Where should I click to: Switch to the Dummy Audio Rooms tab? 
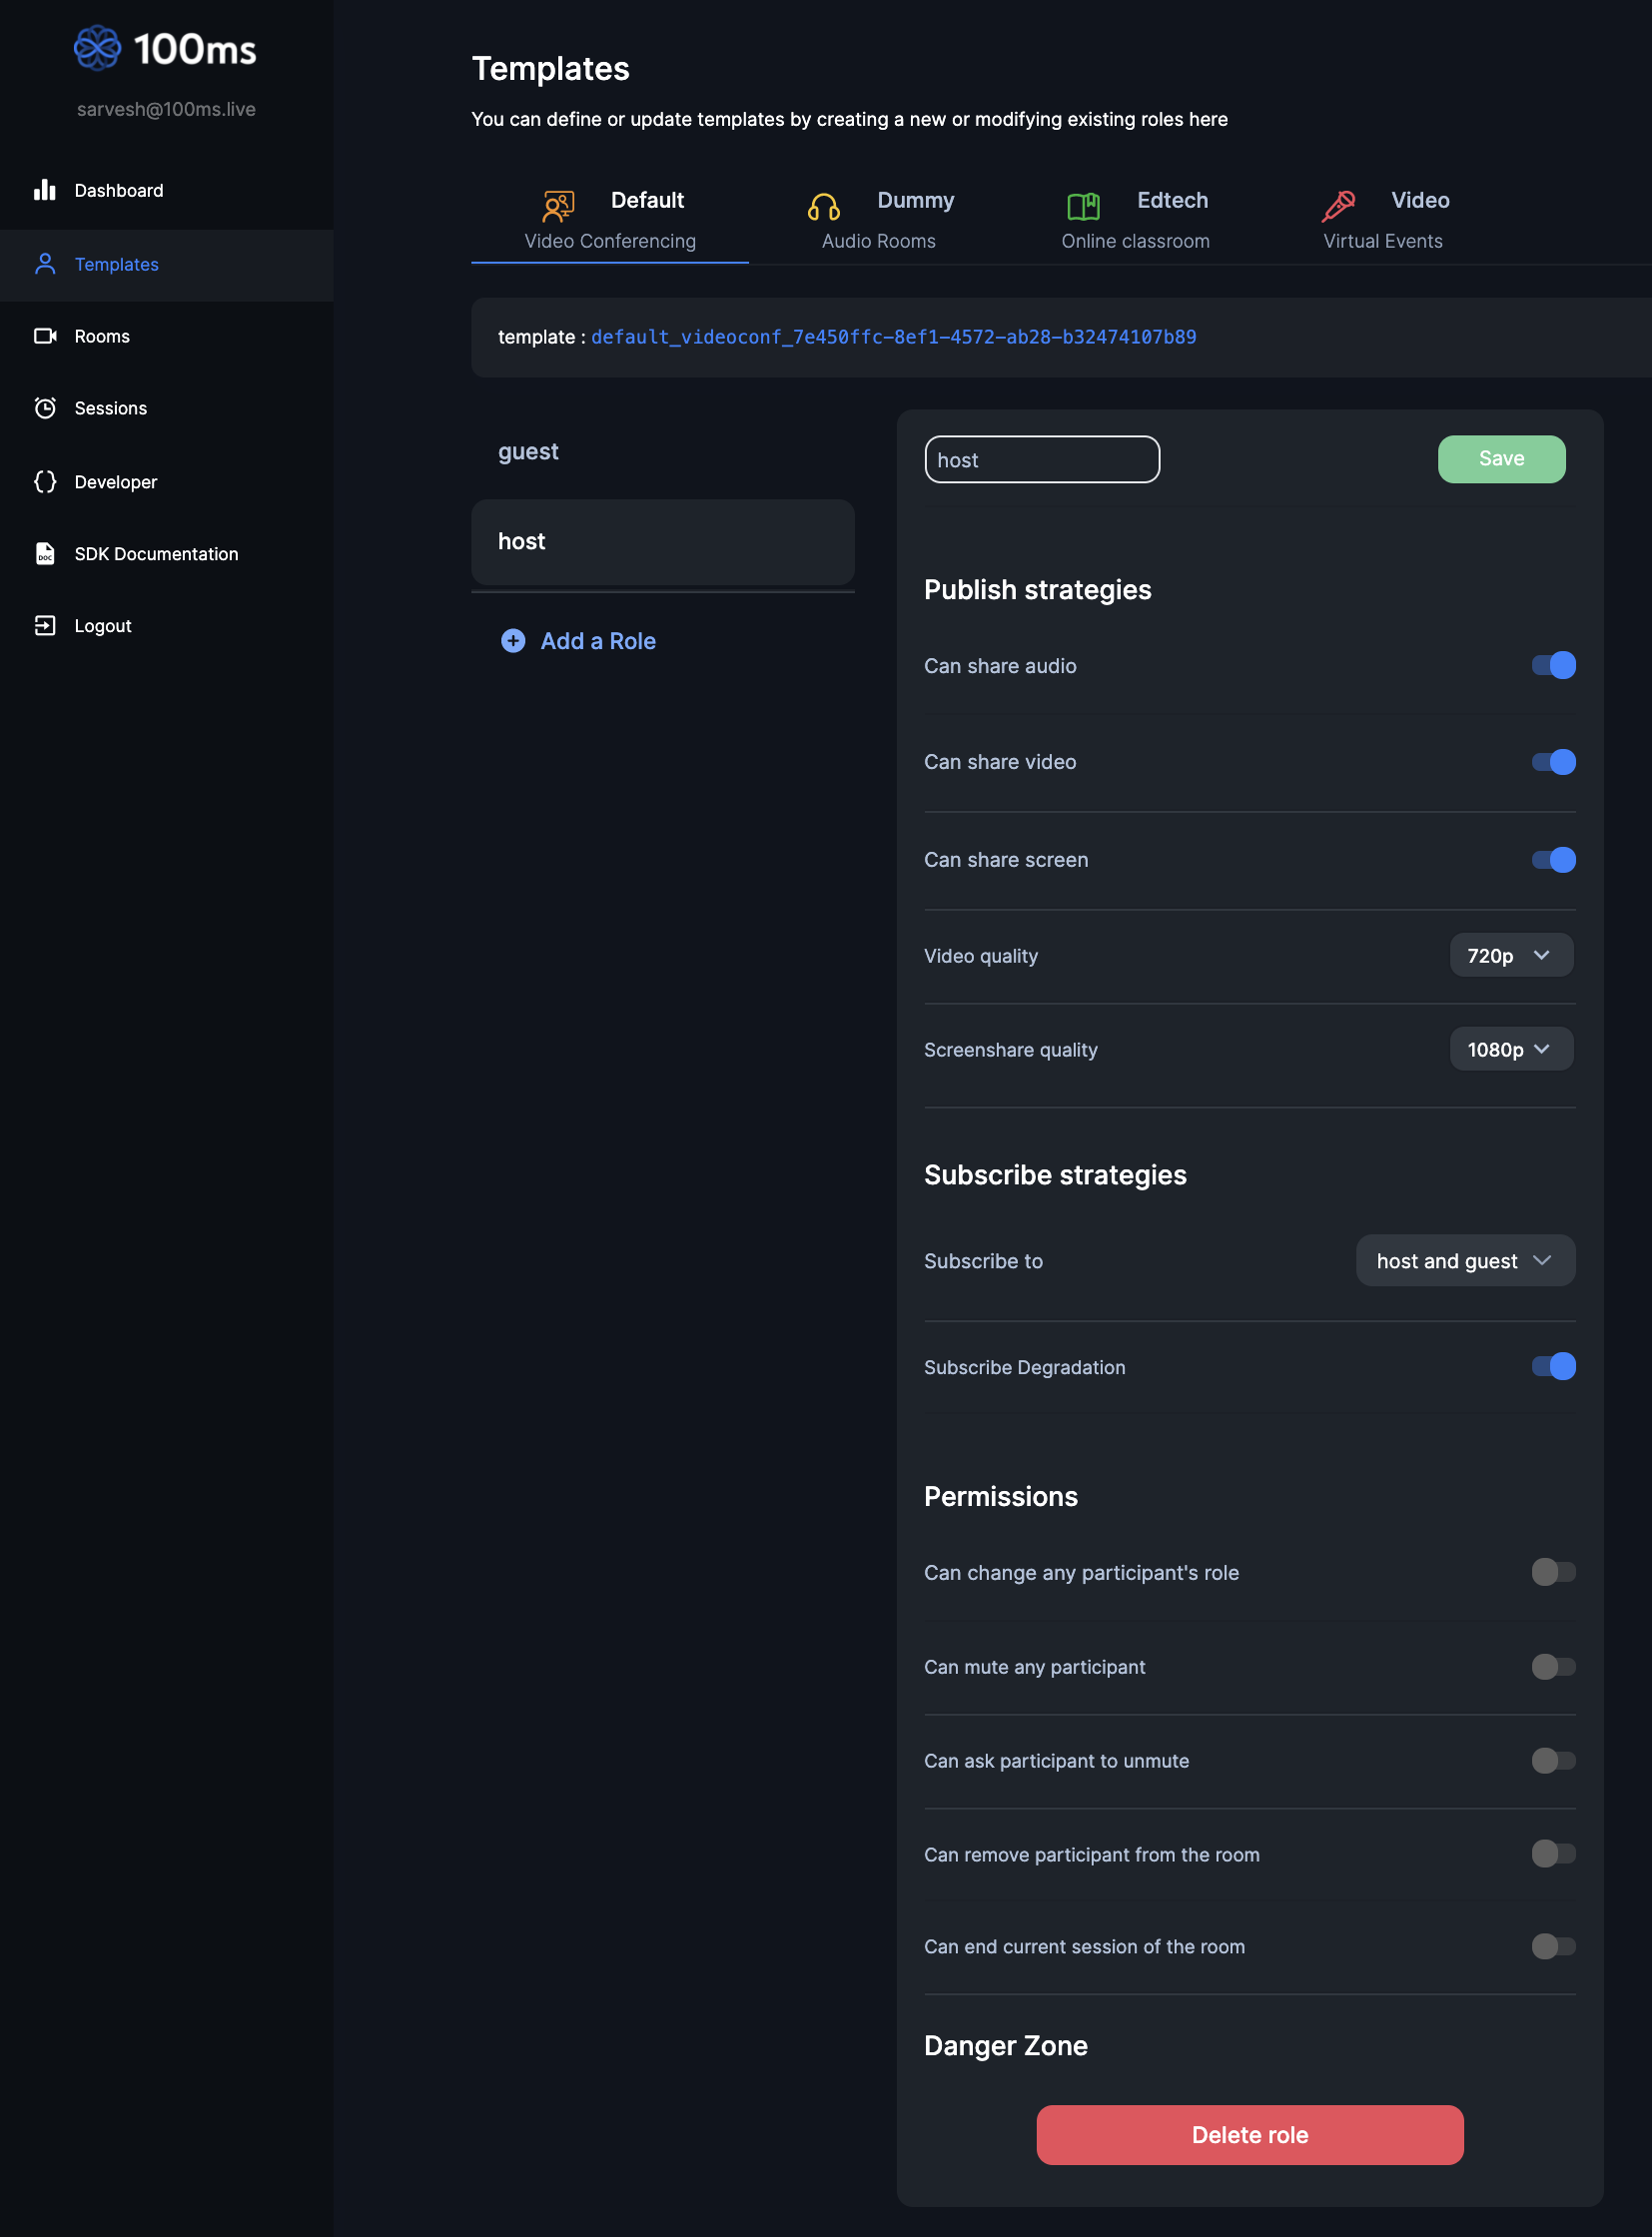click(x=880, y=220)
